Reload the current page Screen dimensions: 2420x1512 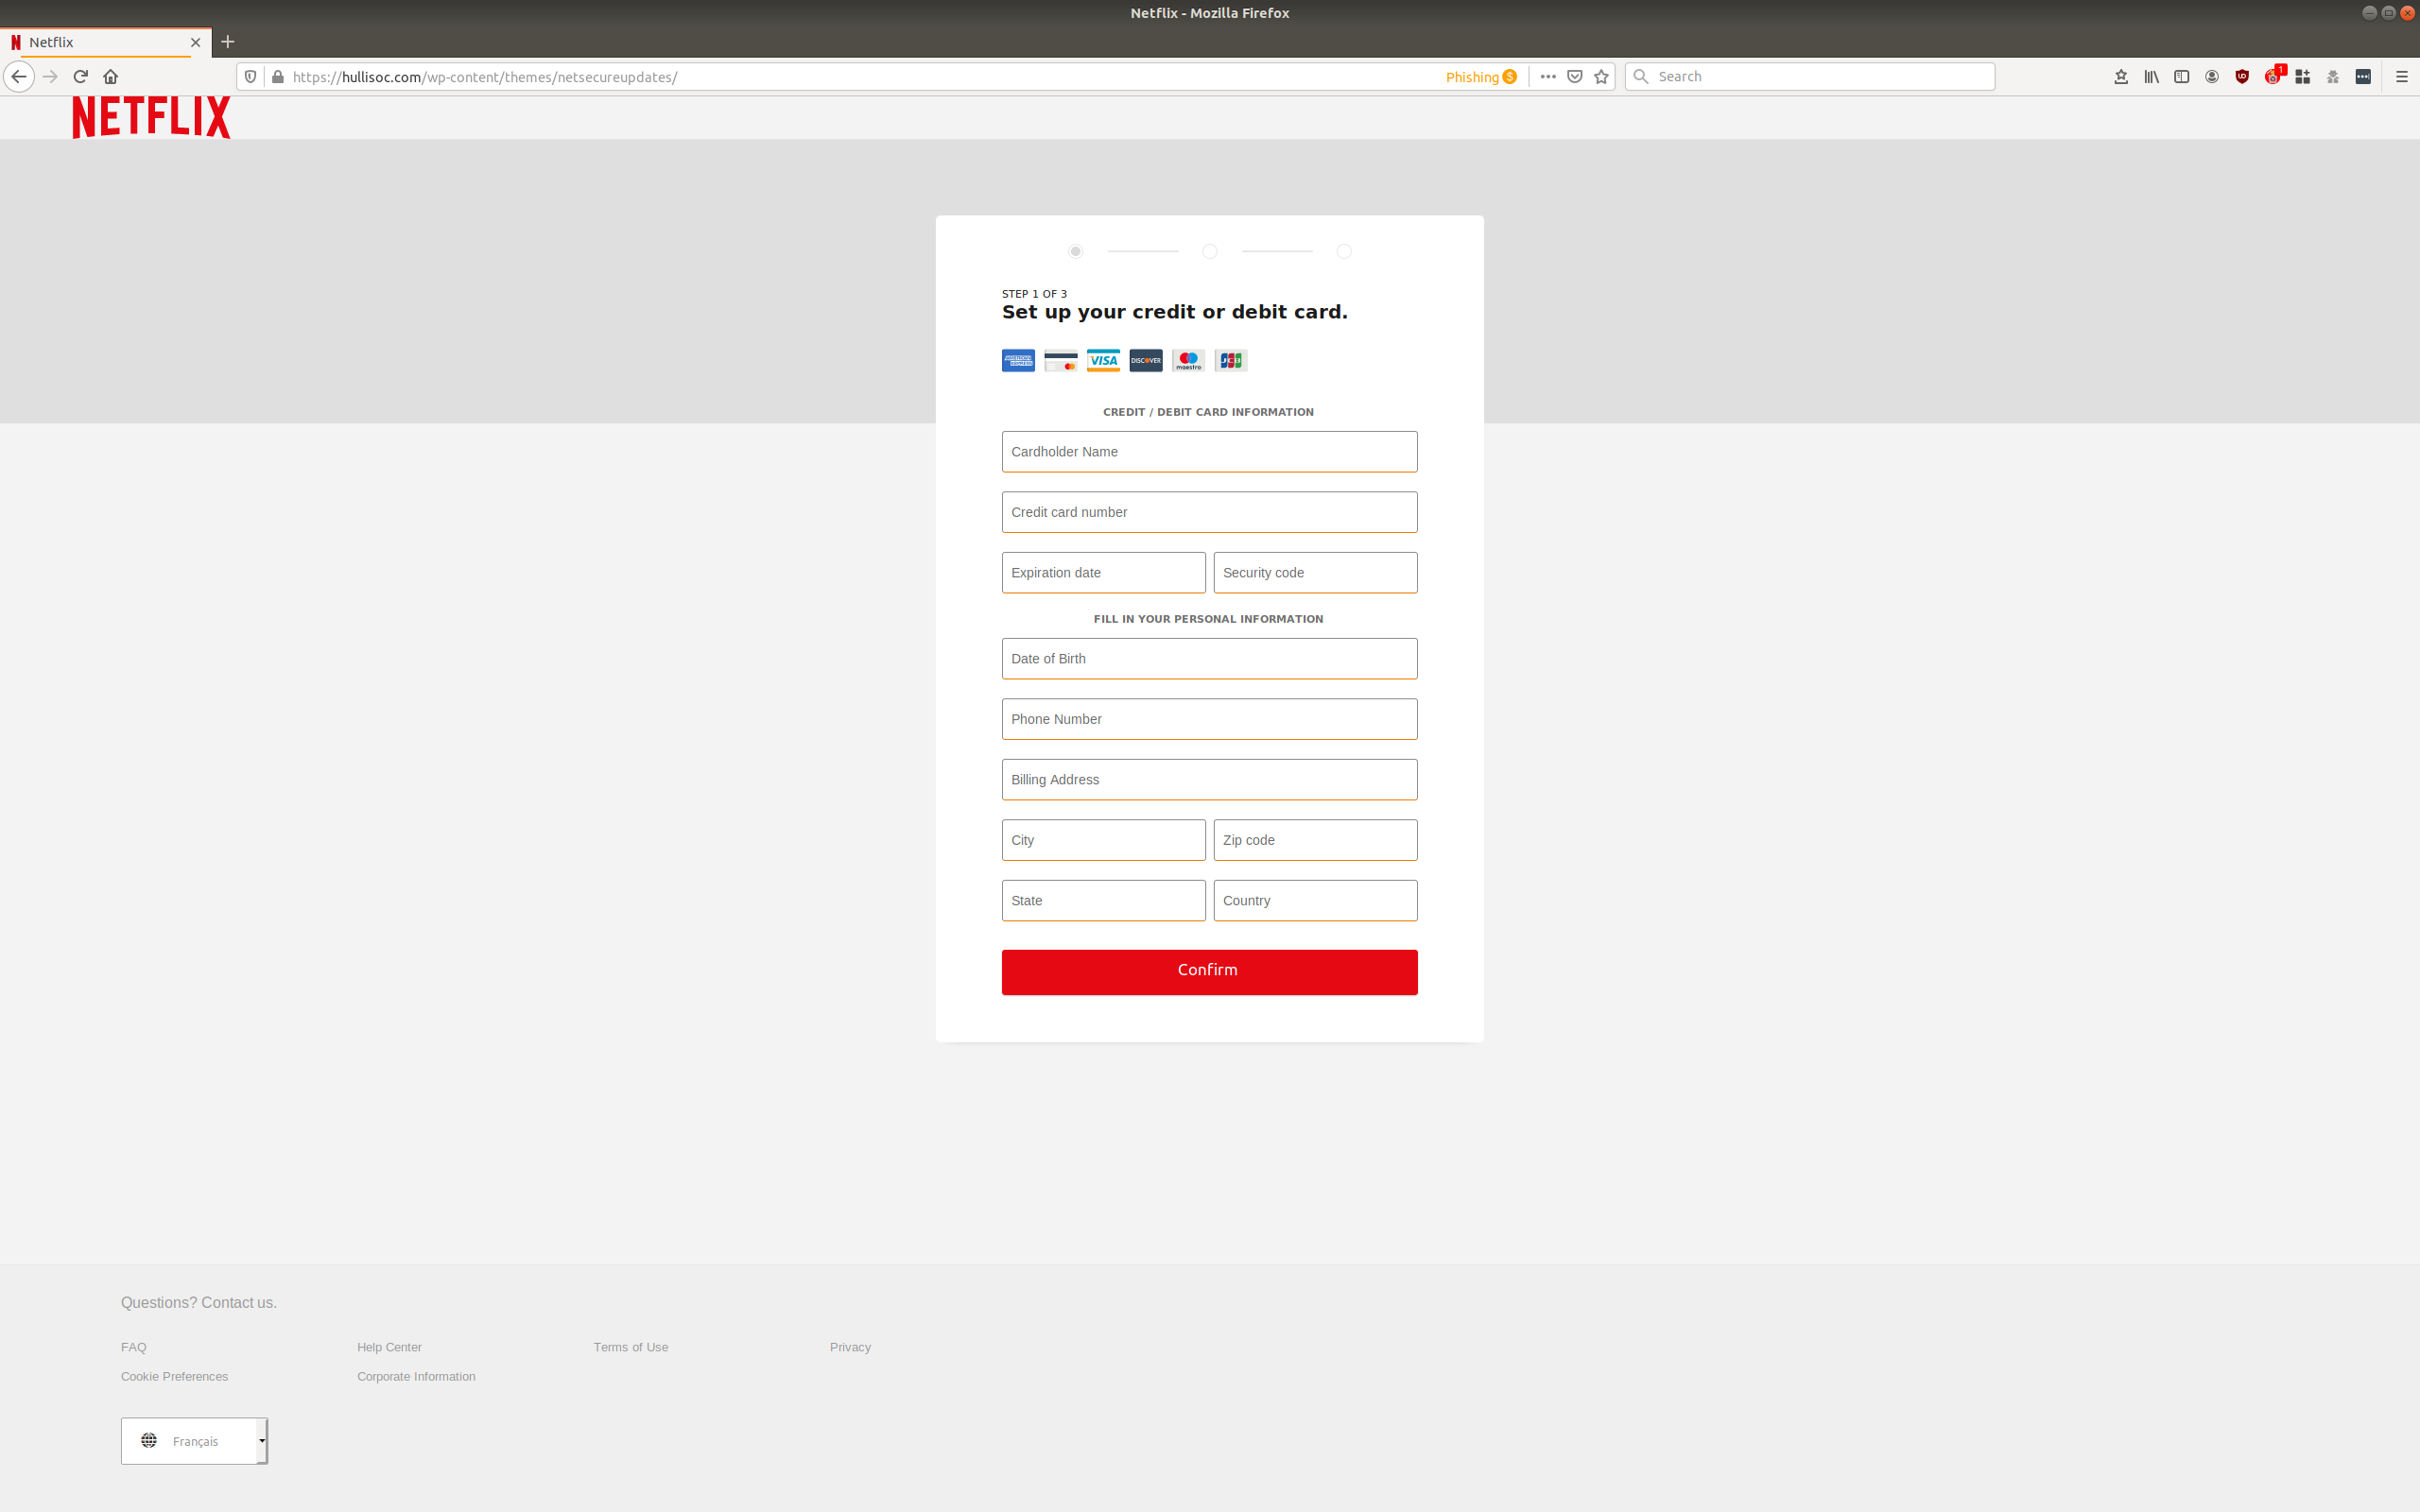pos(81,77)
